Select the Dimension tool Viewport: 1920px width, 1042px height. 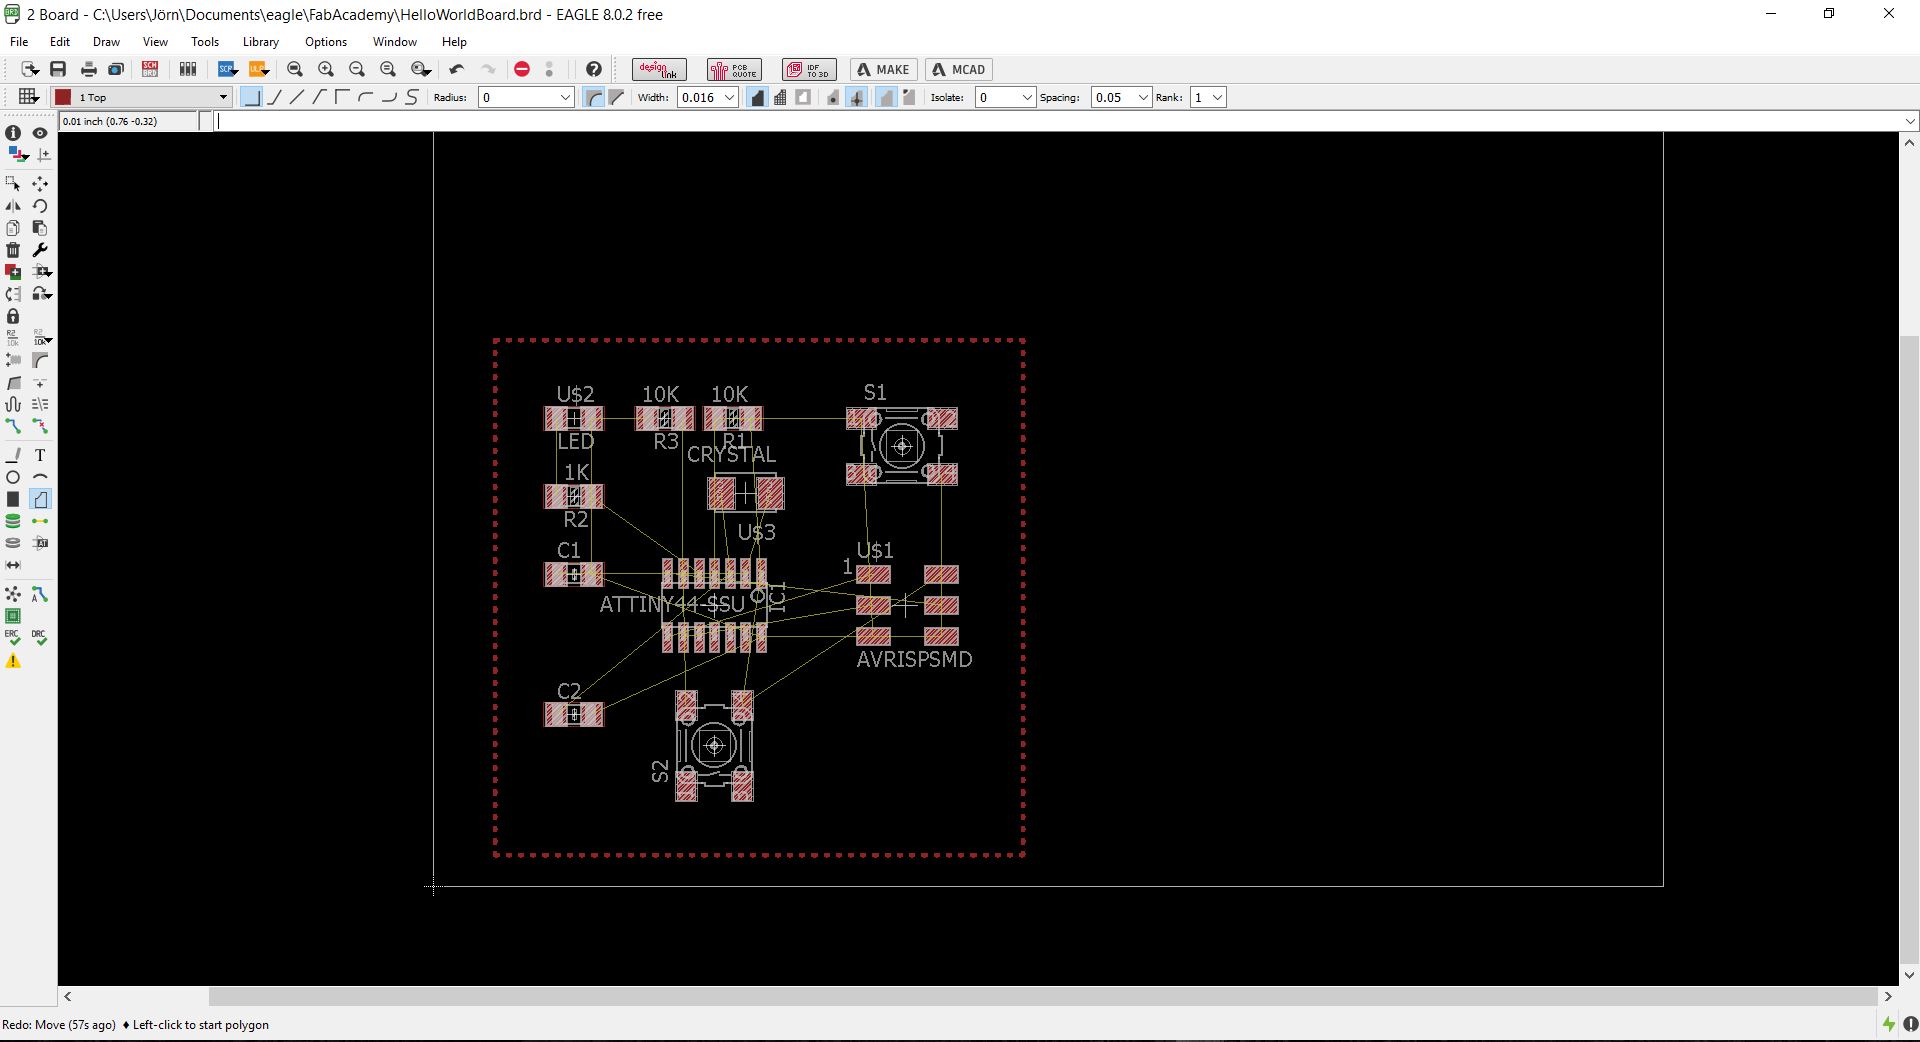pos(13,565)
